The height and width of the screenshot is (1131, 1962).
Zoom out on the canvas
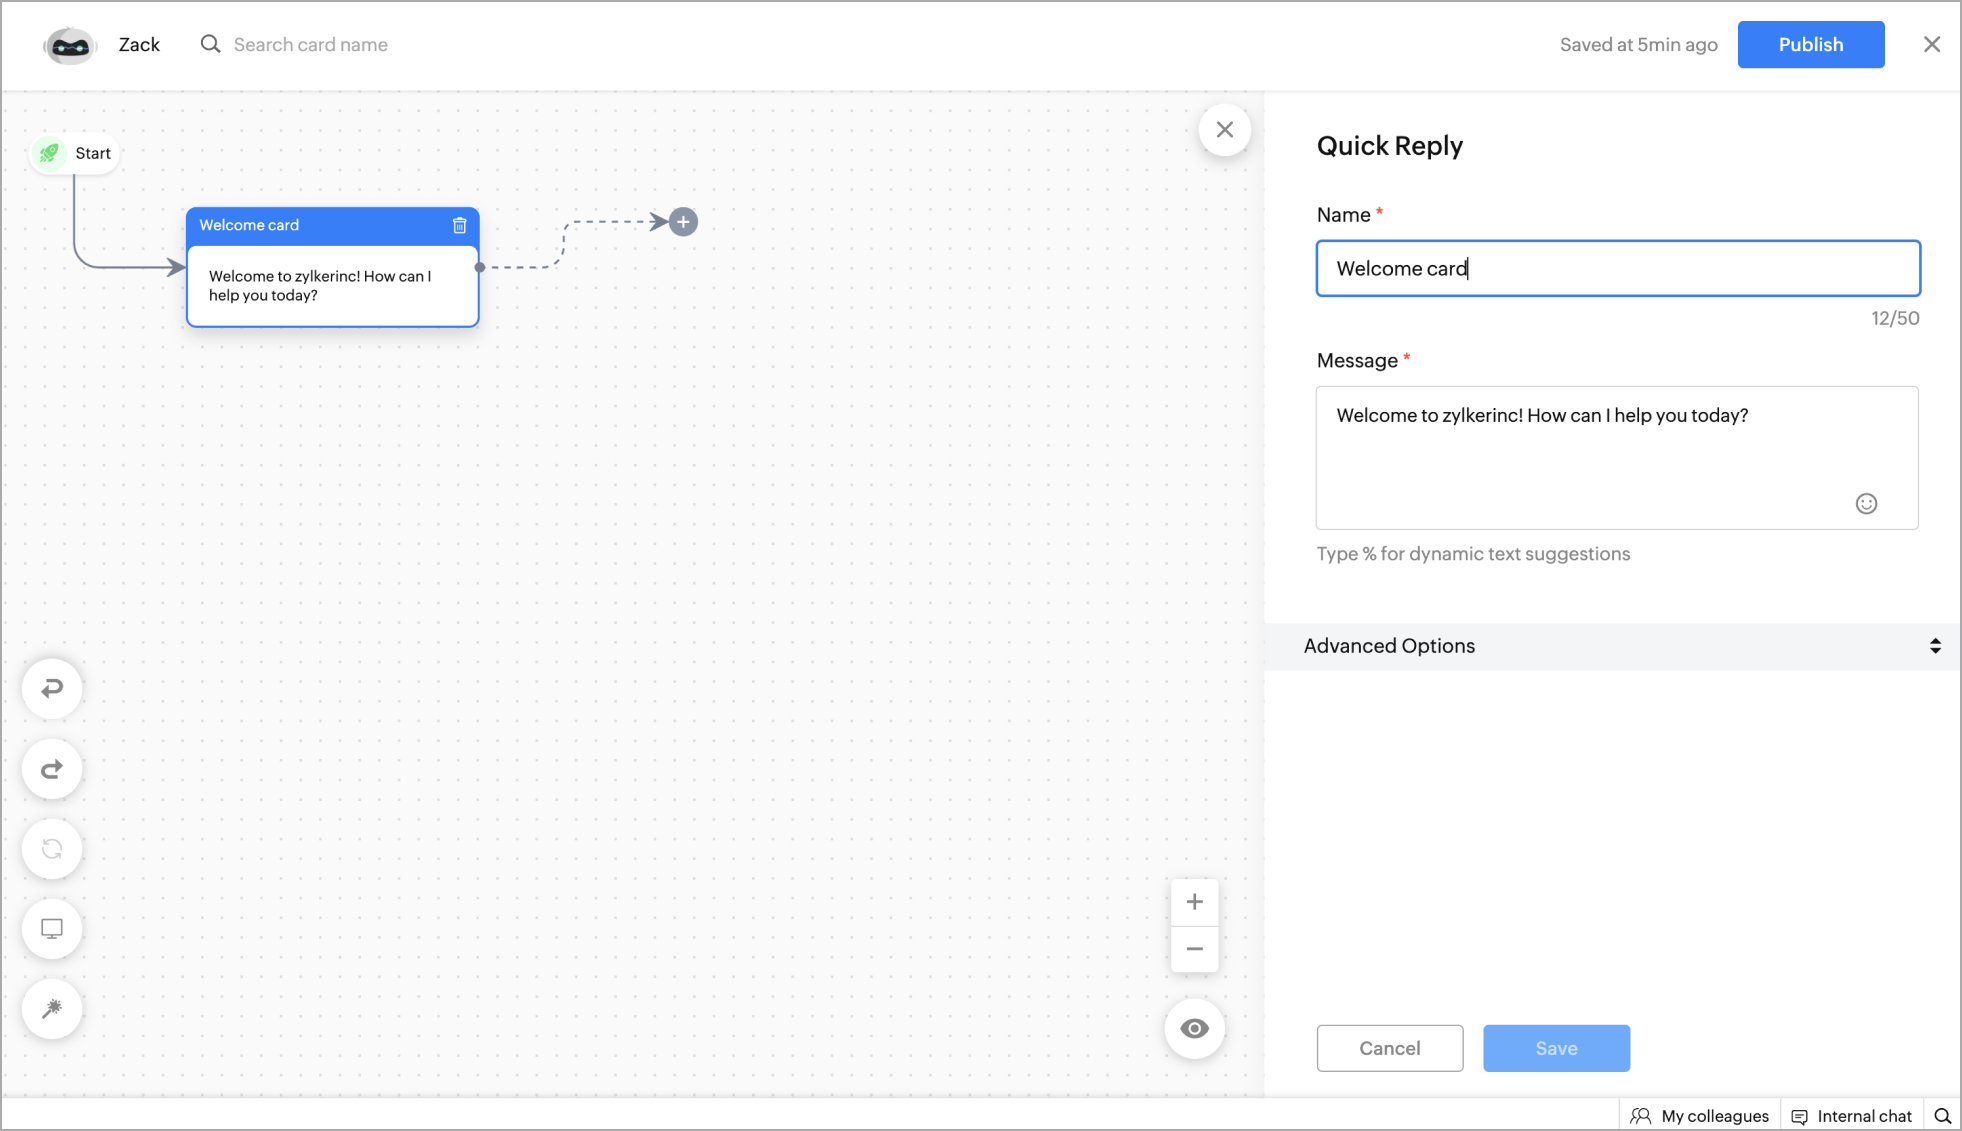pyautogui.click(x=1195, y=949)
